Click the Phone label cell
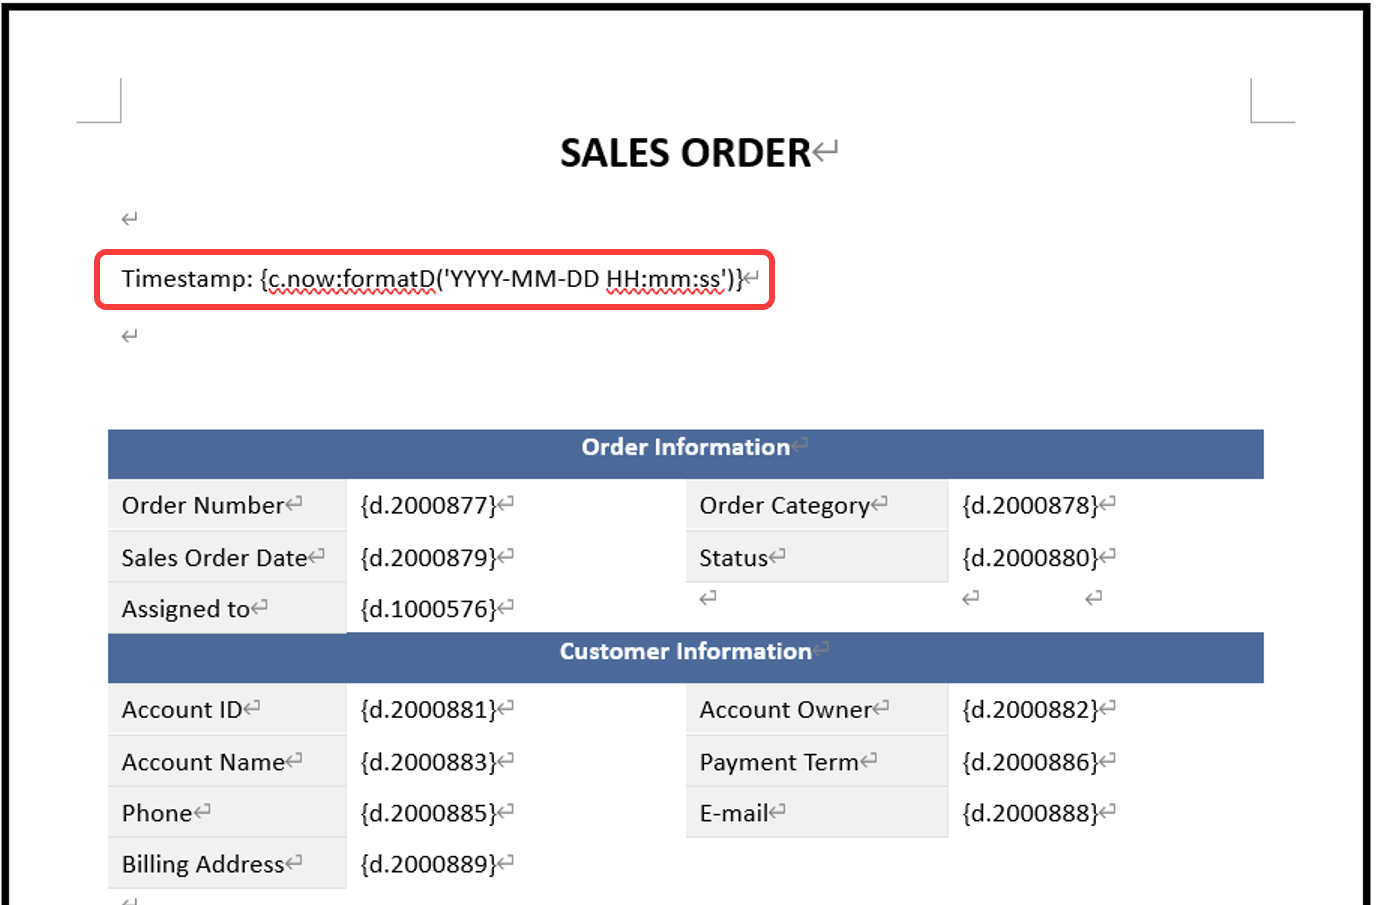This screenshot has width=1377, height=905. 157,813
